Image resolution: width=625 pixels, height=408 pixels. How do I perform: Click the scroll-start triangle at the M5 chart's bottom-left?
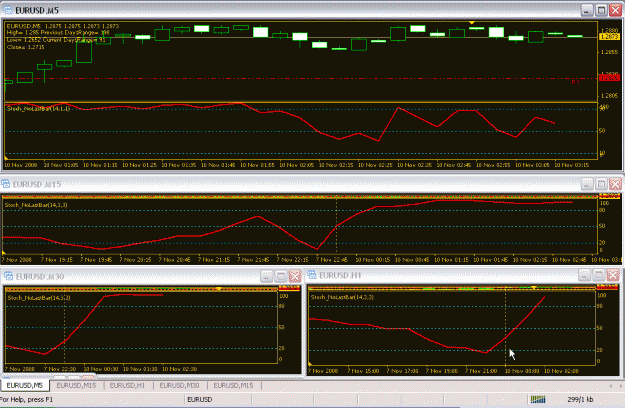point(6,158)
